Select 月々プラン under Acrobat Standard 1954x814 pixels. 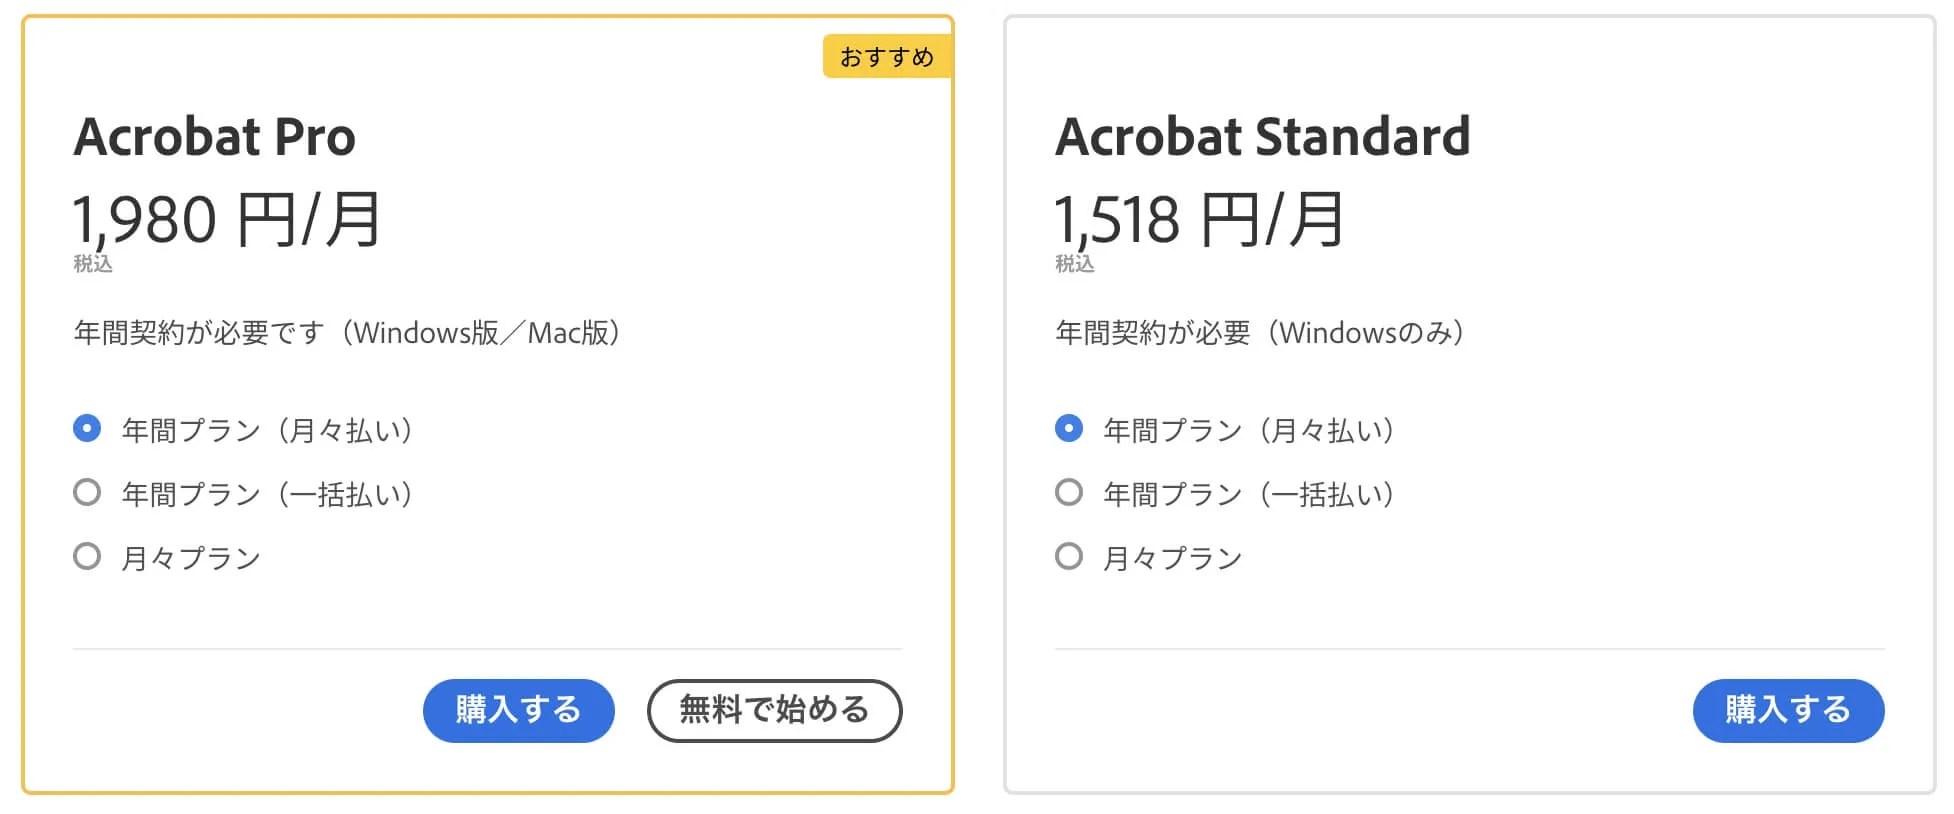[1068, 556]
